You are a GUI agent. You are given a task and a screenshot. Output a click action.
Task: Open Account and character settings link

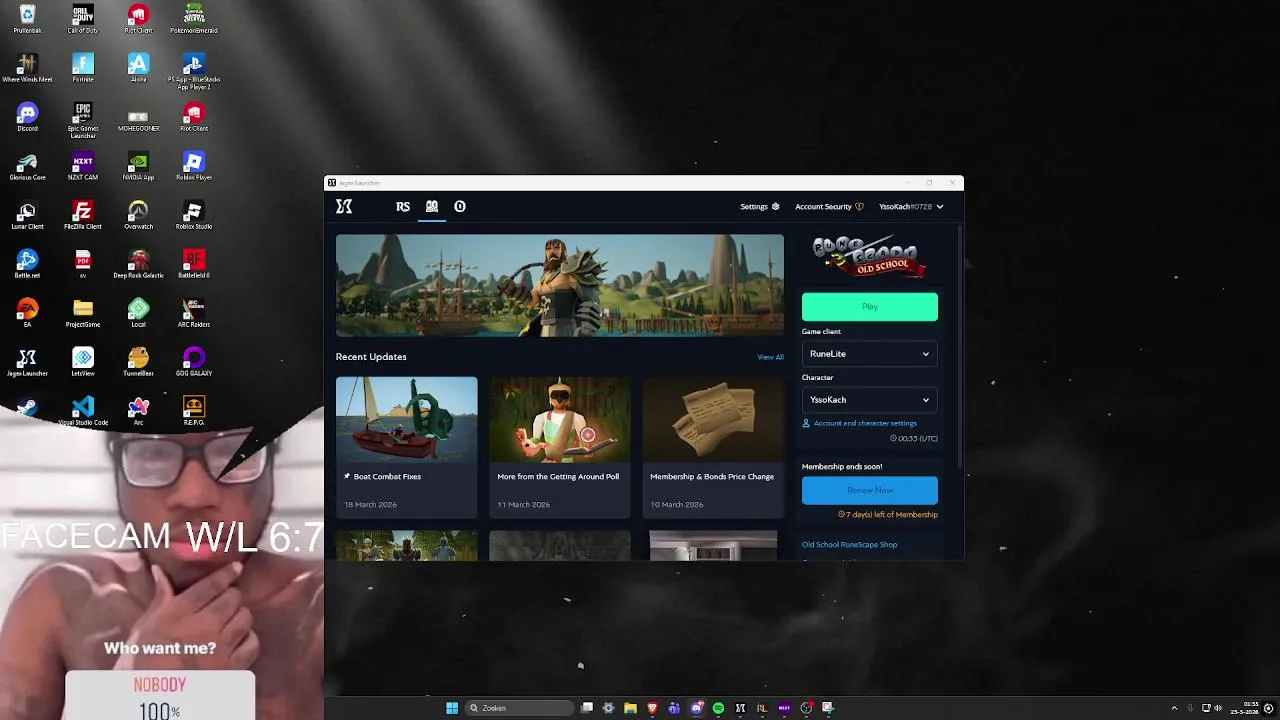(x=859, y=423)
